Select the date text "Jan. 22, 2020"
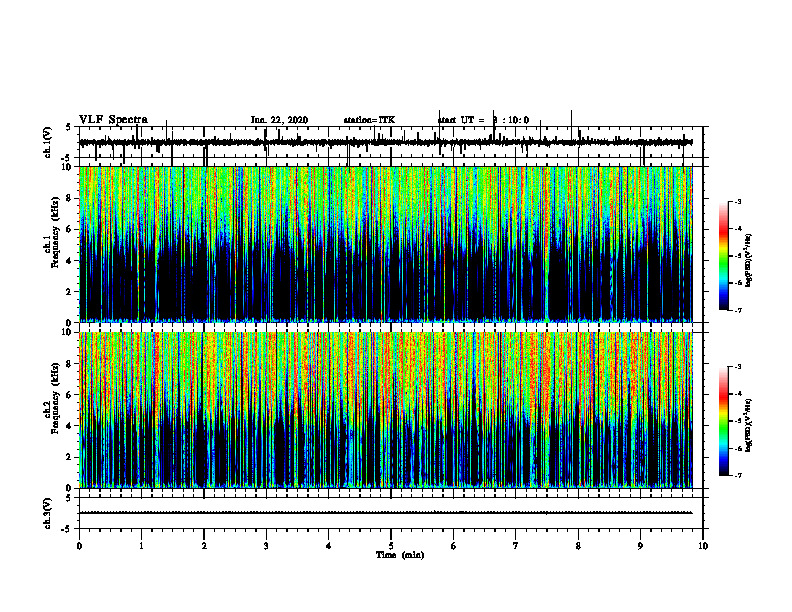Viewport: 792px width, 612px height. point(279,120)
